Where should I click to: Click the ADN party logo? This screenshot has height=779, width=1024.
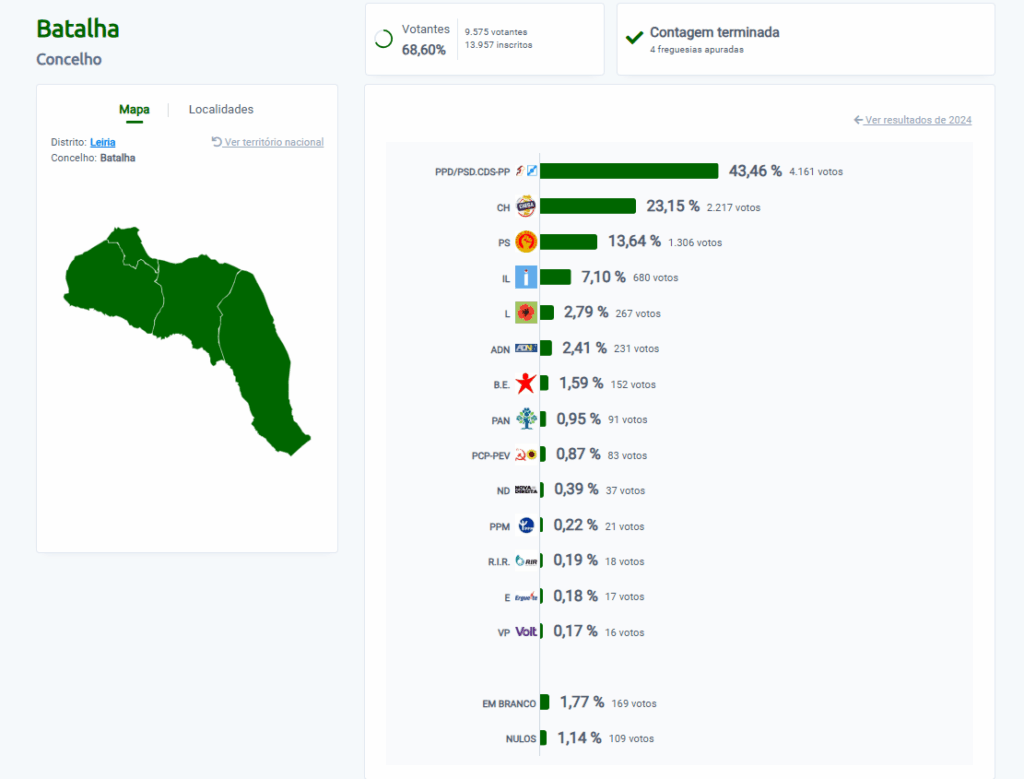526,349
